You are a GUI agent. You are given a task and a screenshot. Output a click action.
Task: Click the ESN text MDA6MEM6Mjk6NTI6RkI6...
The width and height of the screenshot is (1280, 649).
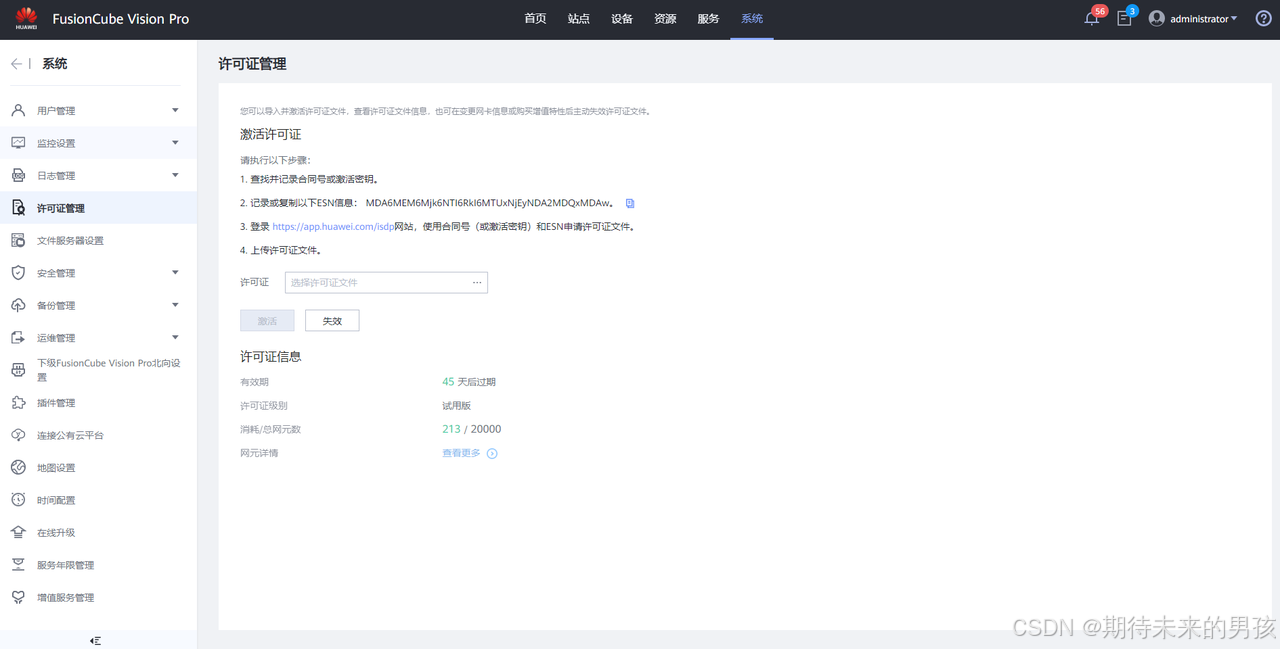pos(489,203)
